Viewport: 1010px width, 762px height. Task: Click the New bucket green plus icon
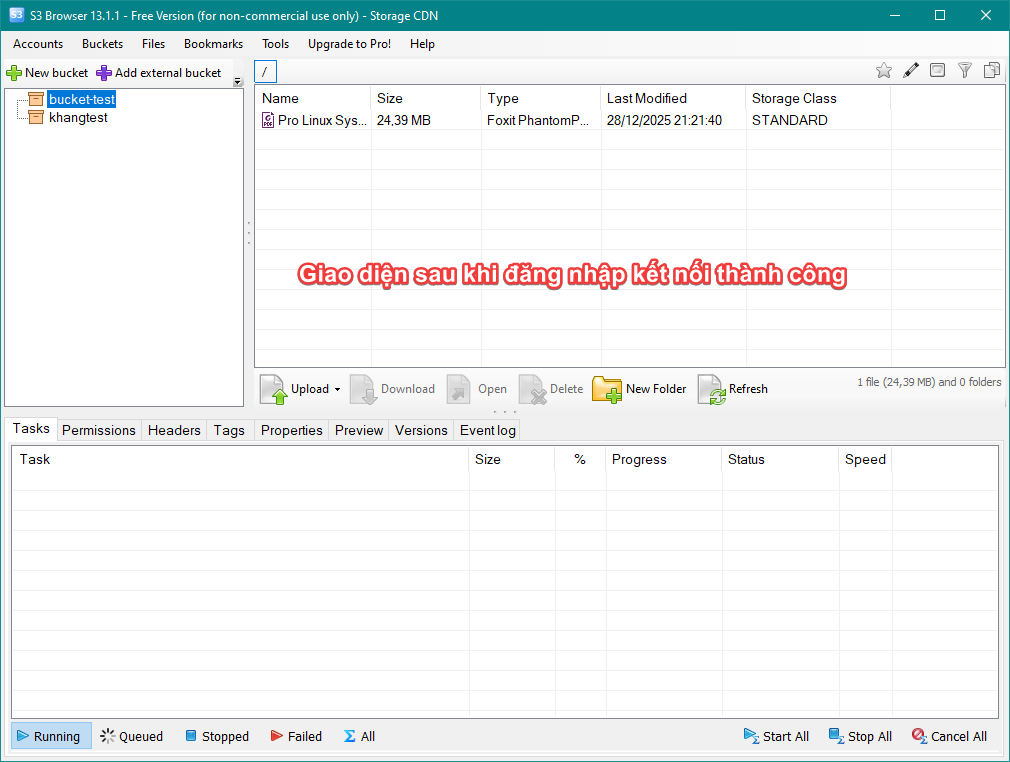pos(14,73)
